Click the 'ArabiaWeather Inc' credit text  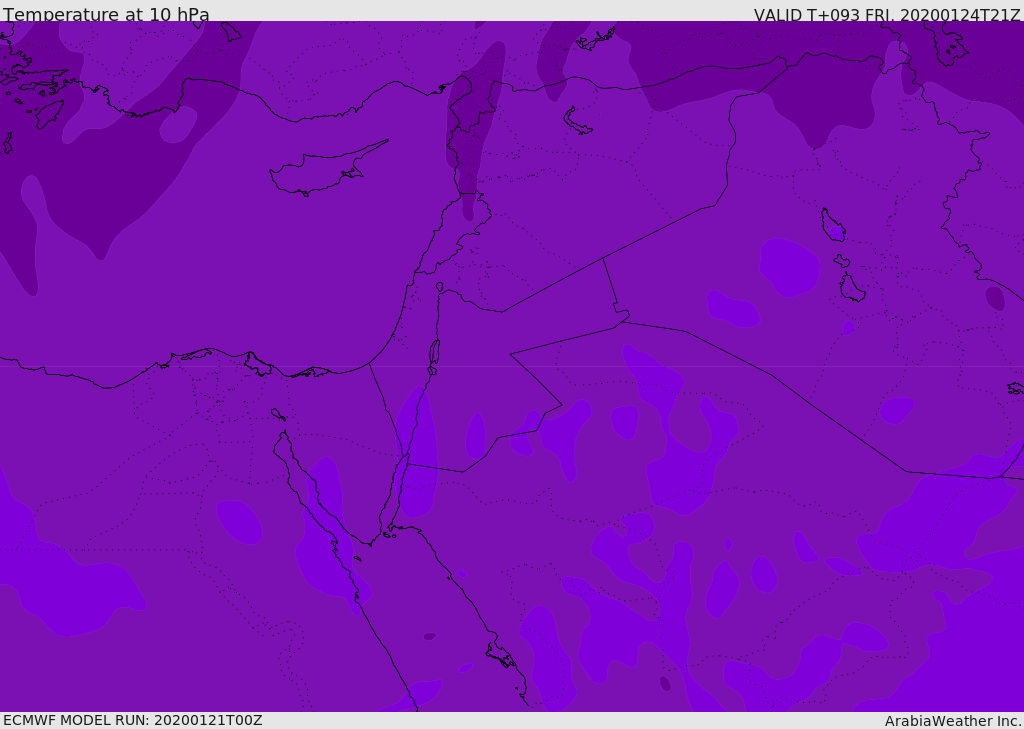(x=952, y=721)
